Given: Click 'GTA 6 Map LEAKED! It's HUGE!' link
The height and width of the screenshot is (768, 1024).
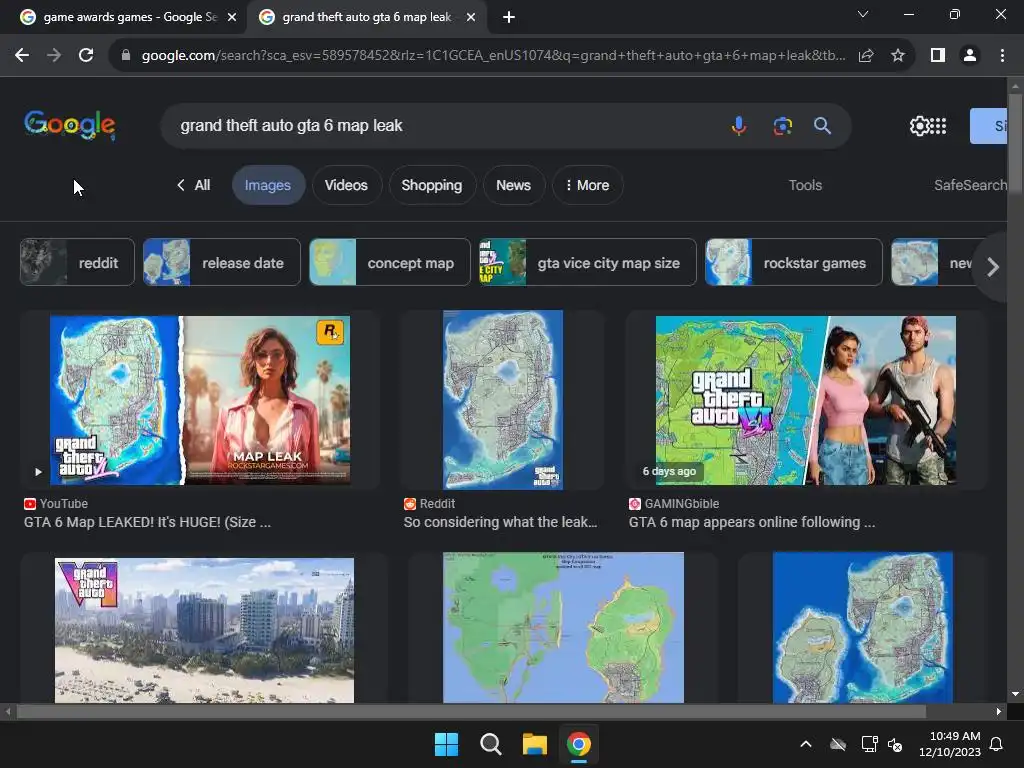Looking at the screenshot, I should click(x=148, y=522).
